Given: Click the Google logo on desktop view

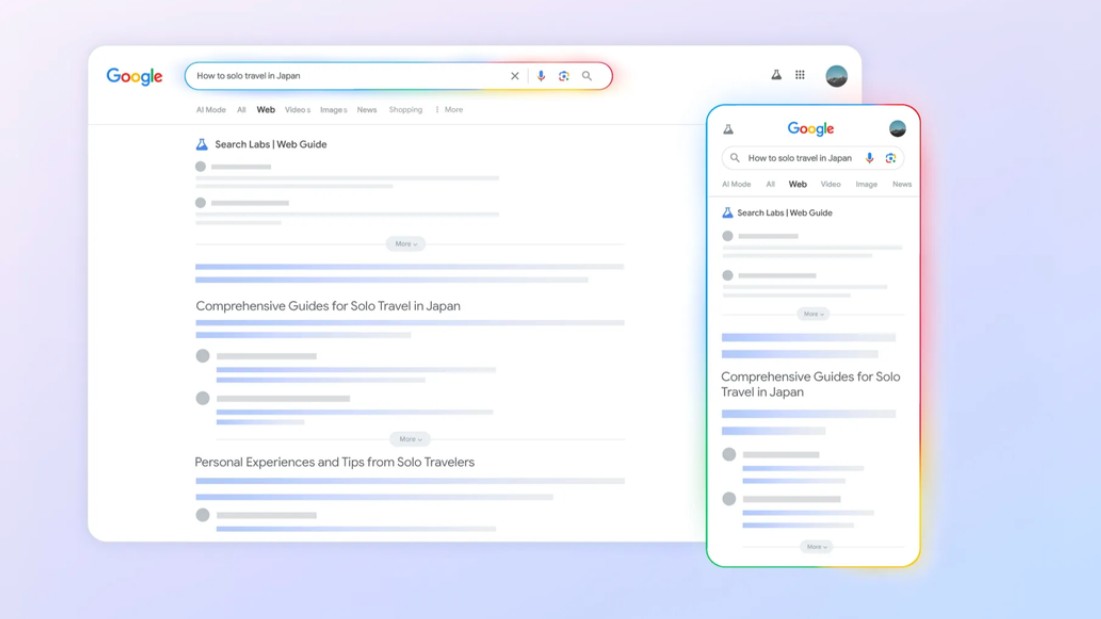Looking at the screenshot, I should coord(134,76).
